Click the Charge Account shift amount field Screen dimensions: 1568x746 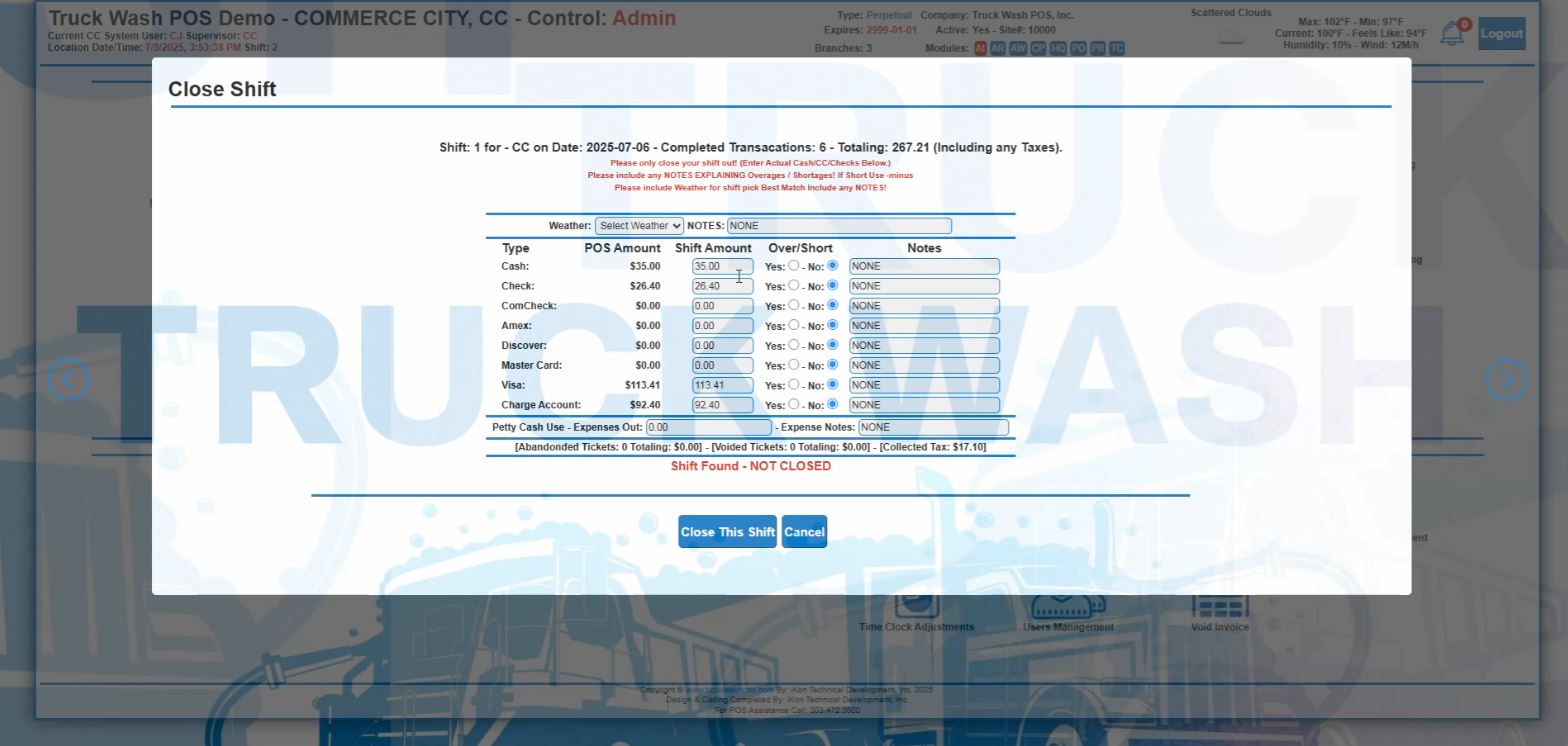[x=723, y=405]
